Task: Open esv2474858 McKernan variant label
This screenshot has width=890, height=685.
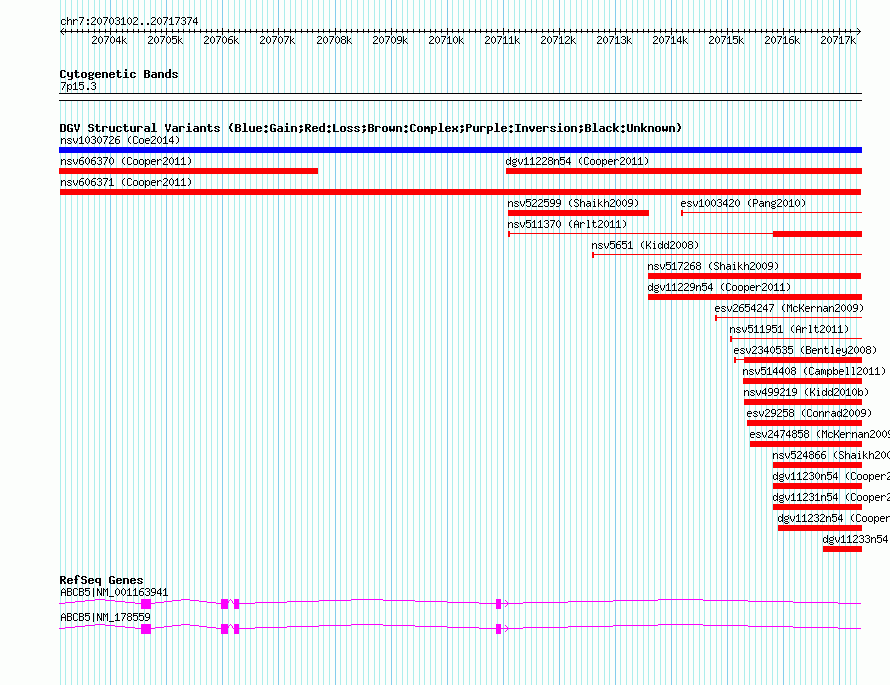Action: (820, 434)
